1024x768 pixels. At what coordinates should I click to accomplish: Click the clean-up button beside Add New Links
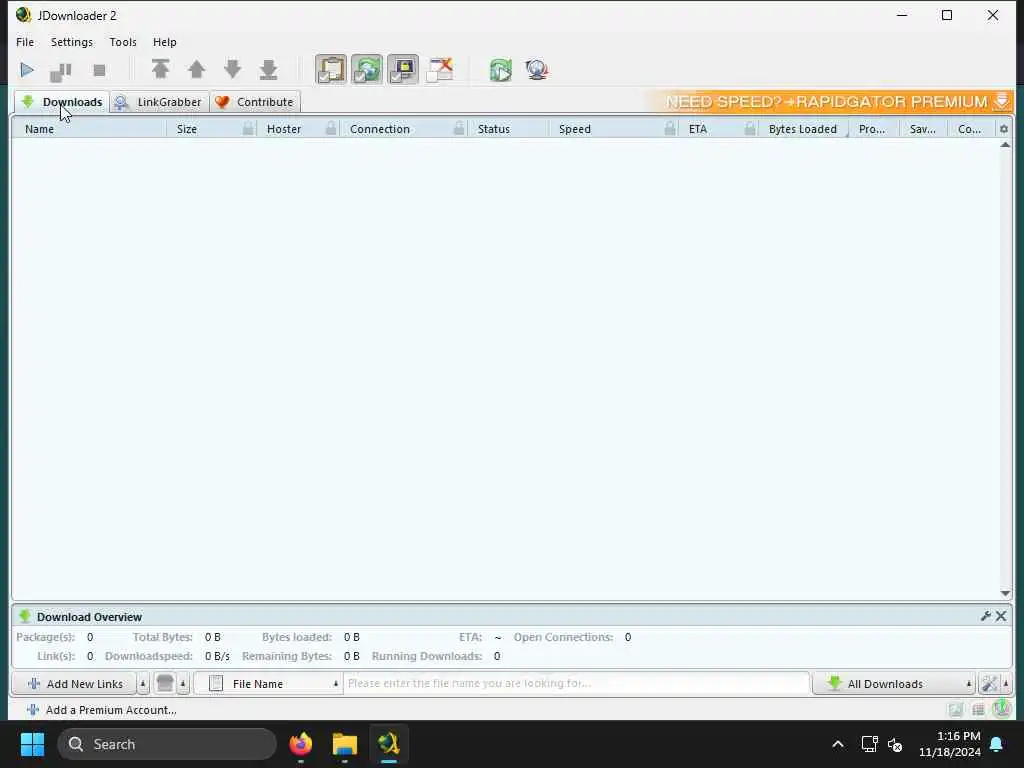[x=165, y=684]
